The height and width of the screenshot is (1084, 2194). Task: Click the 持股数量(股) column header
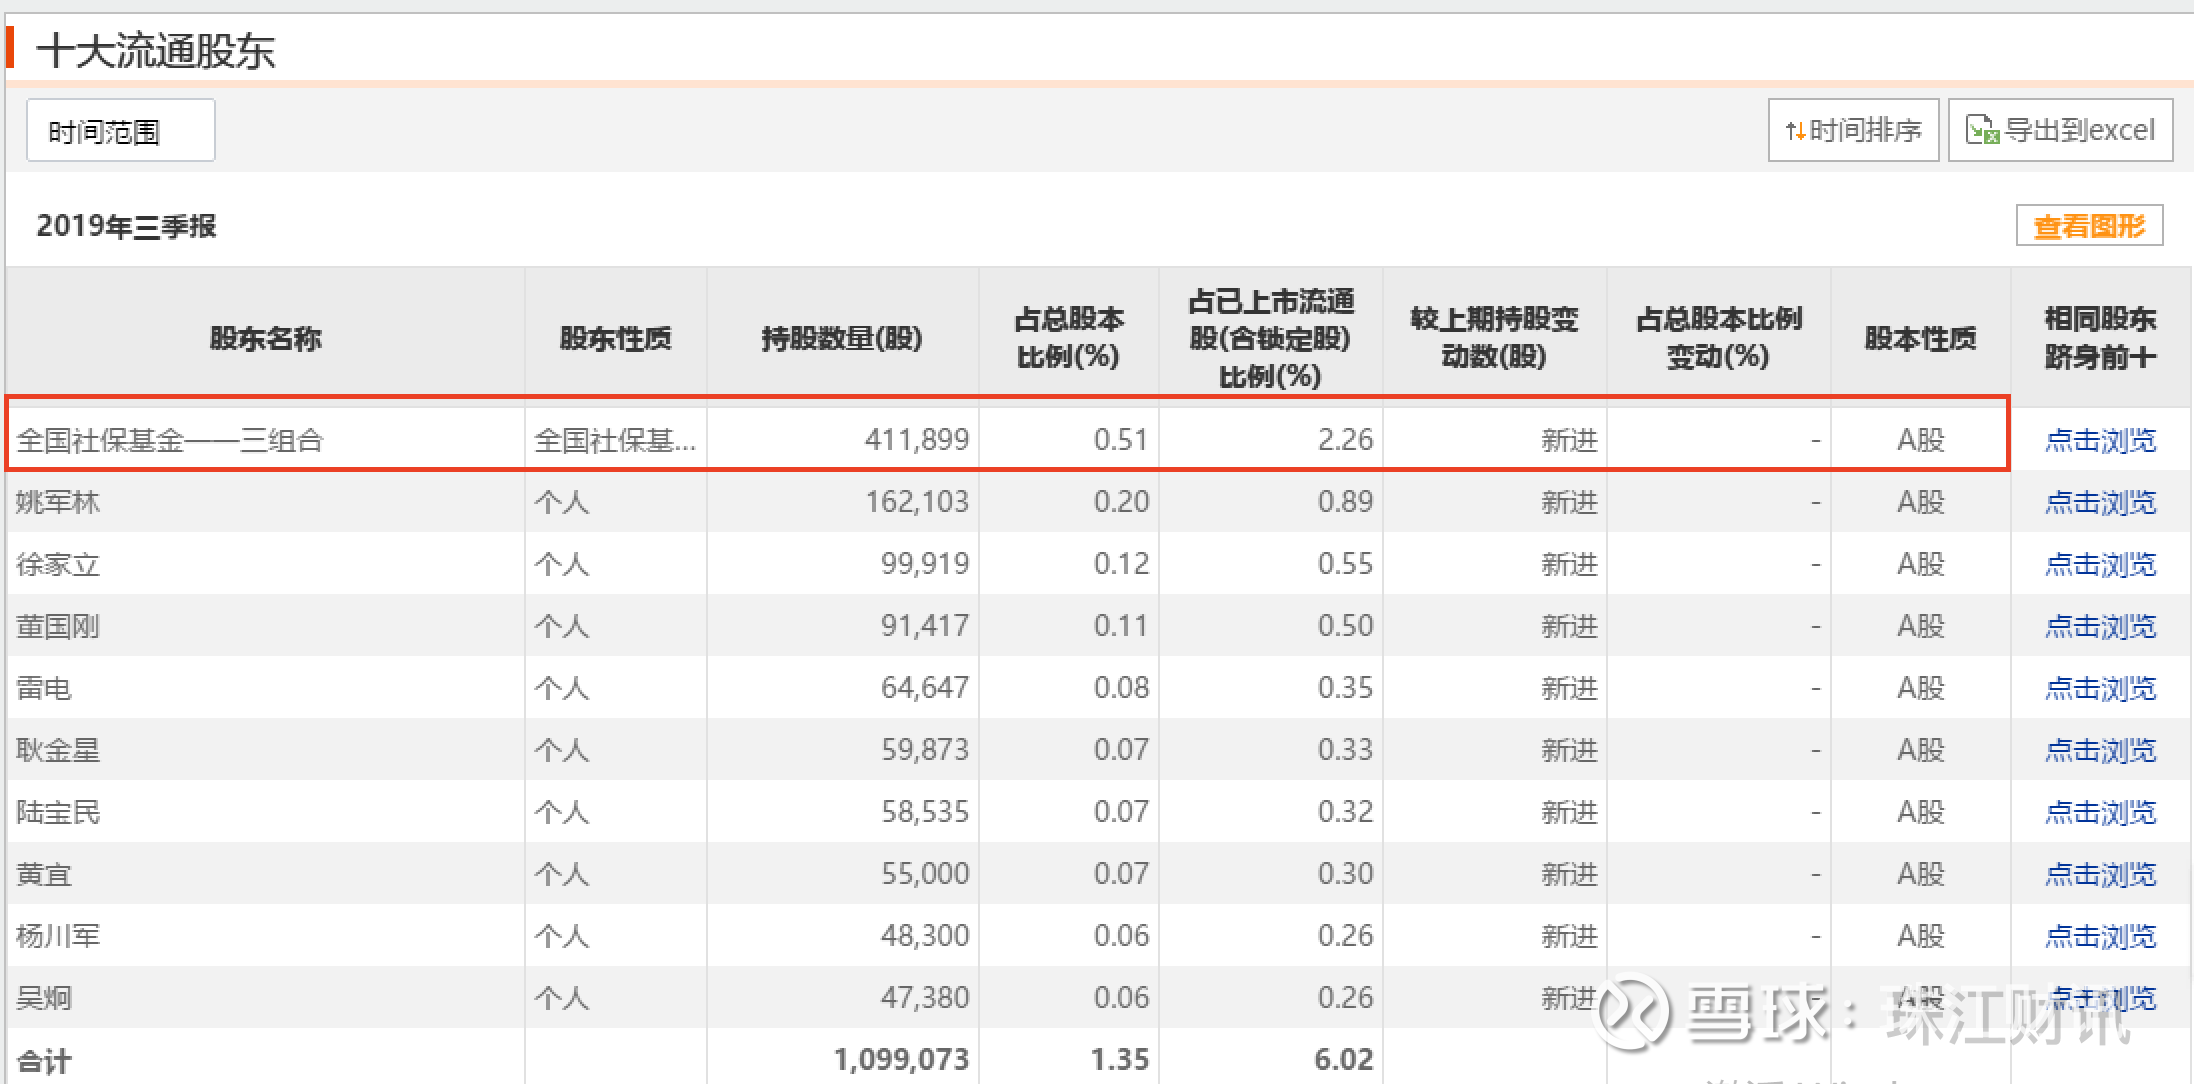tap(842, 338)
